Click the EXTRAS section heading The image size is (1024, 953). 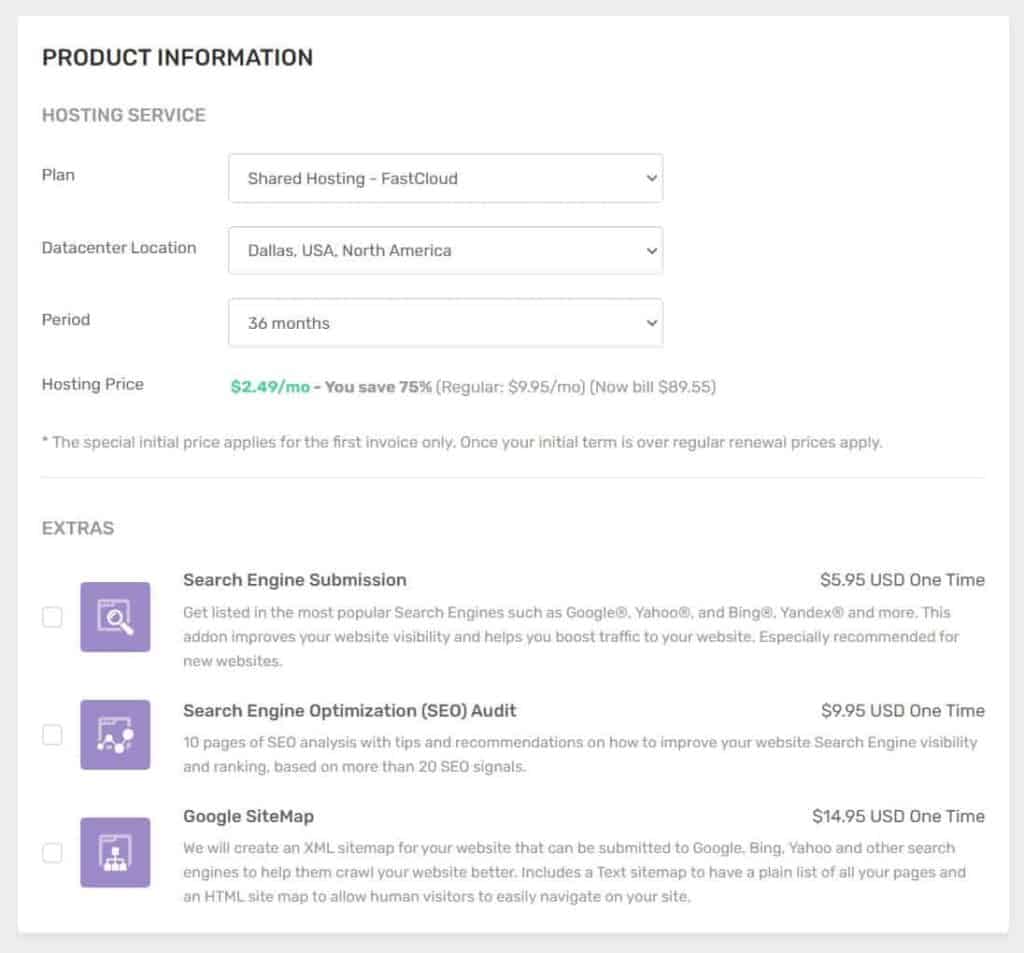pyautogui.click(x=77, y=528)
